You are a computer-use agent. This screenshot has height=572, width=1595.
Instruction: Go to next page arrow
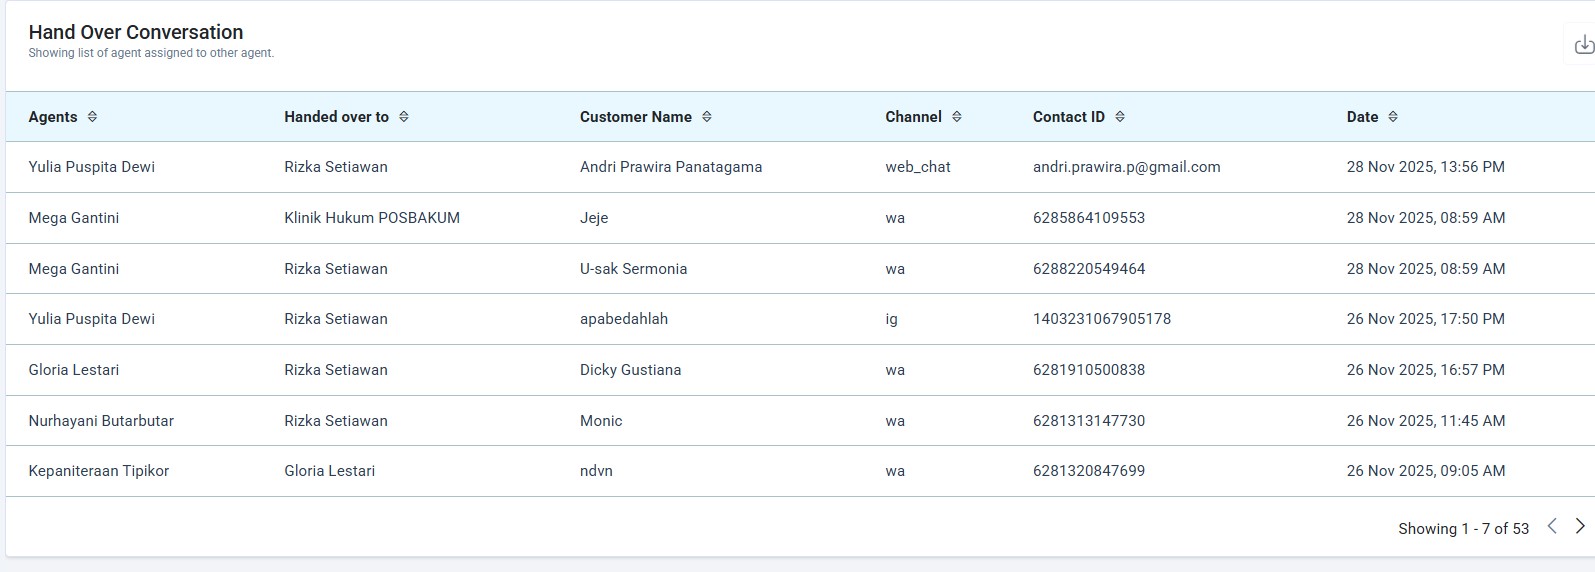(1580, 526)
